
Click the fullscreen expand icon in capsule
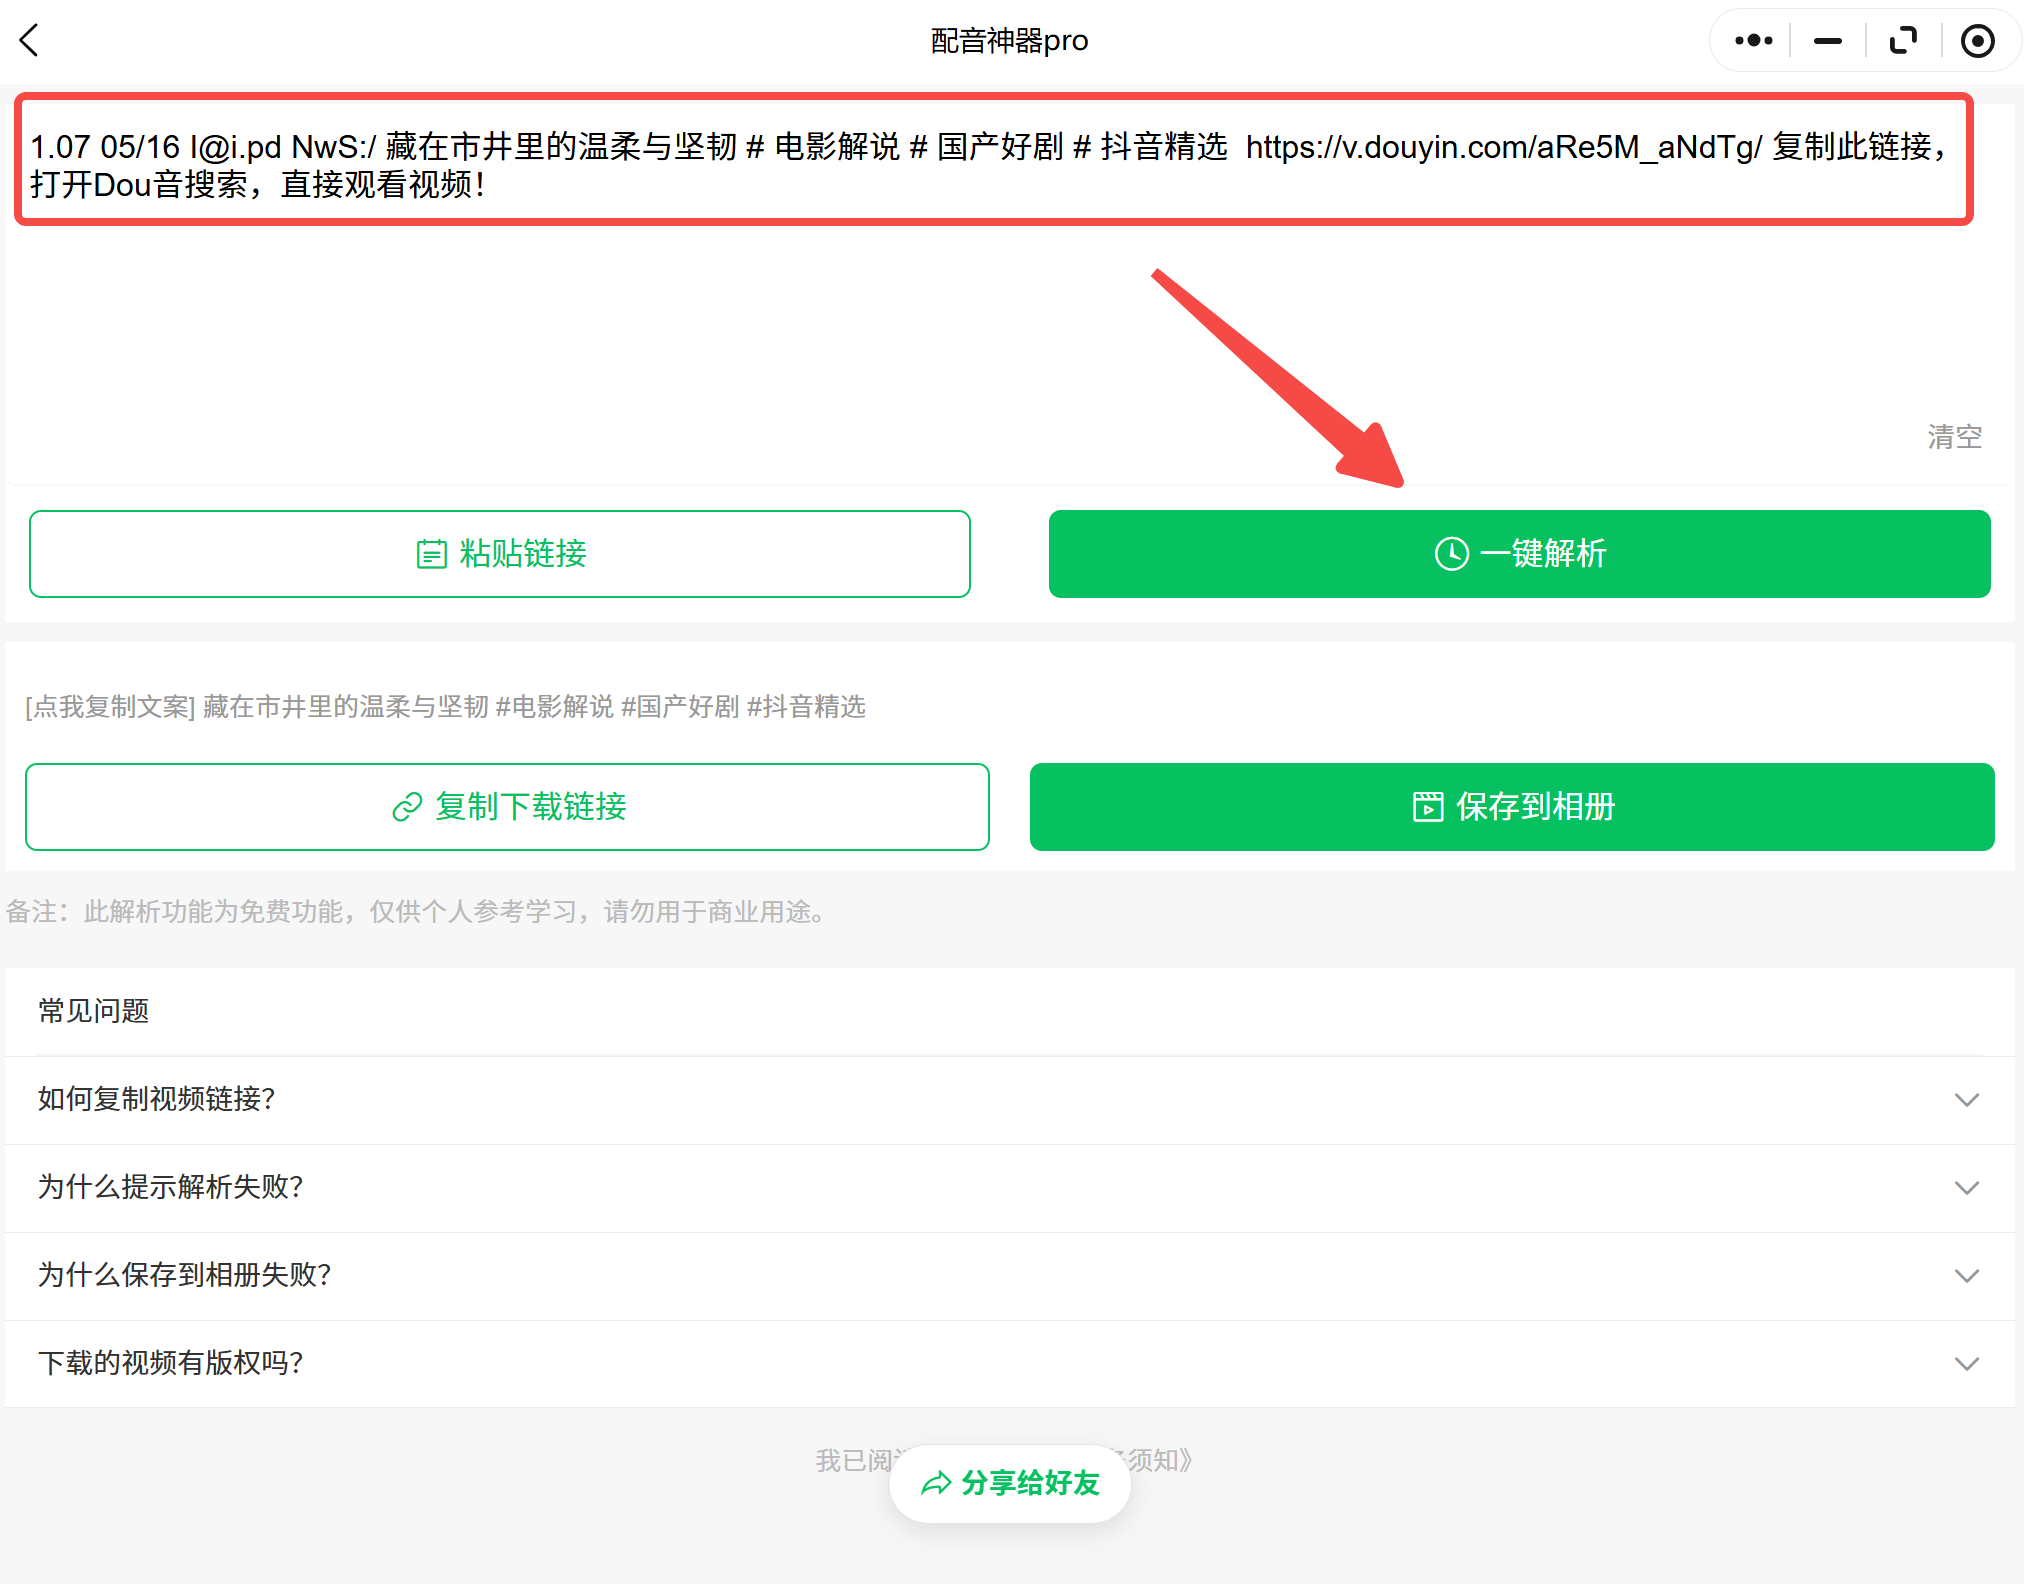click(x=1903, y=41)
